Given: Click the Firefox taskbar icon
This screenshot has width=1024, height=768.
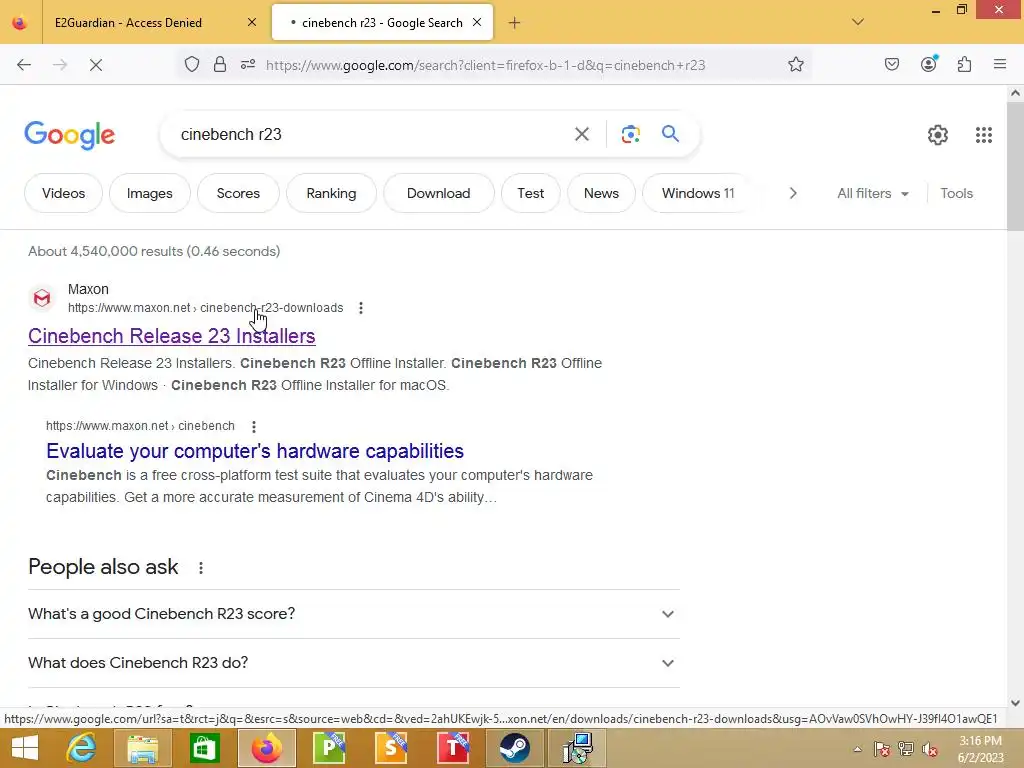Looking at the screenshot, I should tap(266, 748).
